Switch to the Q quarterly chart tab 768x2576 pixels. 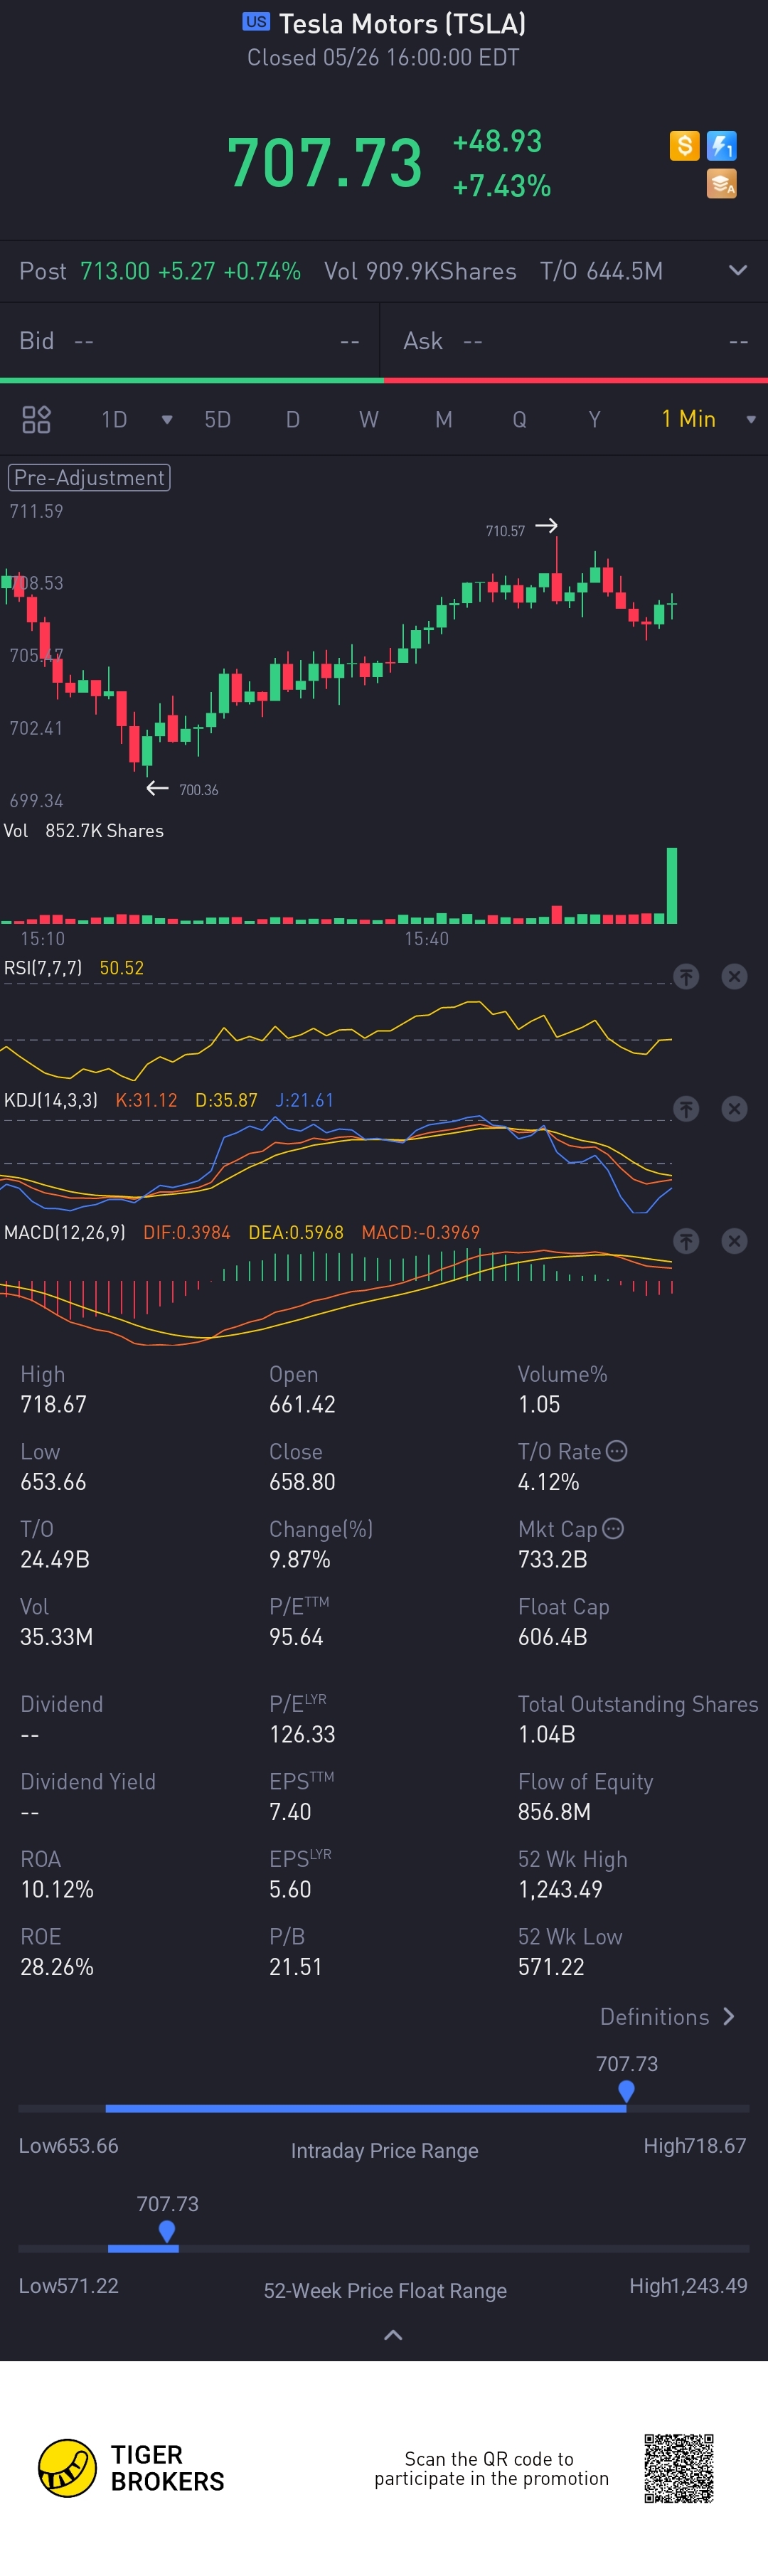519,419
